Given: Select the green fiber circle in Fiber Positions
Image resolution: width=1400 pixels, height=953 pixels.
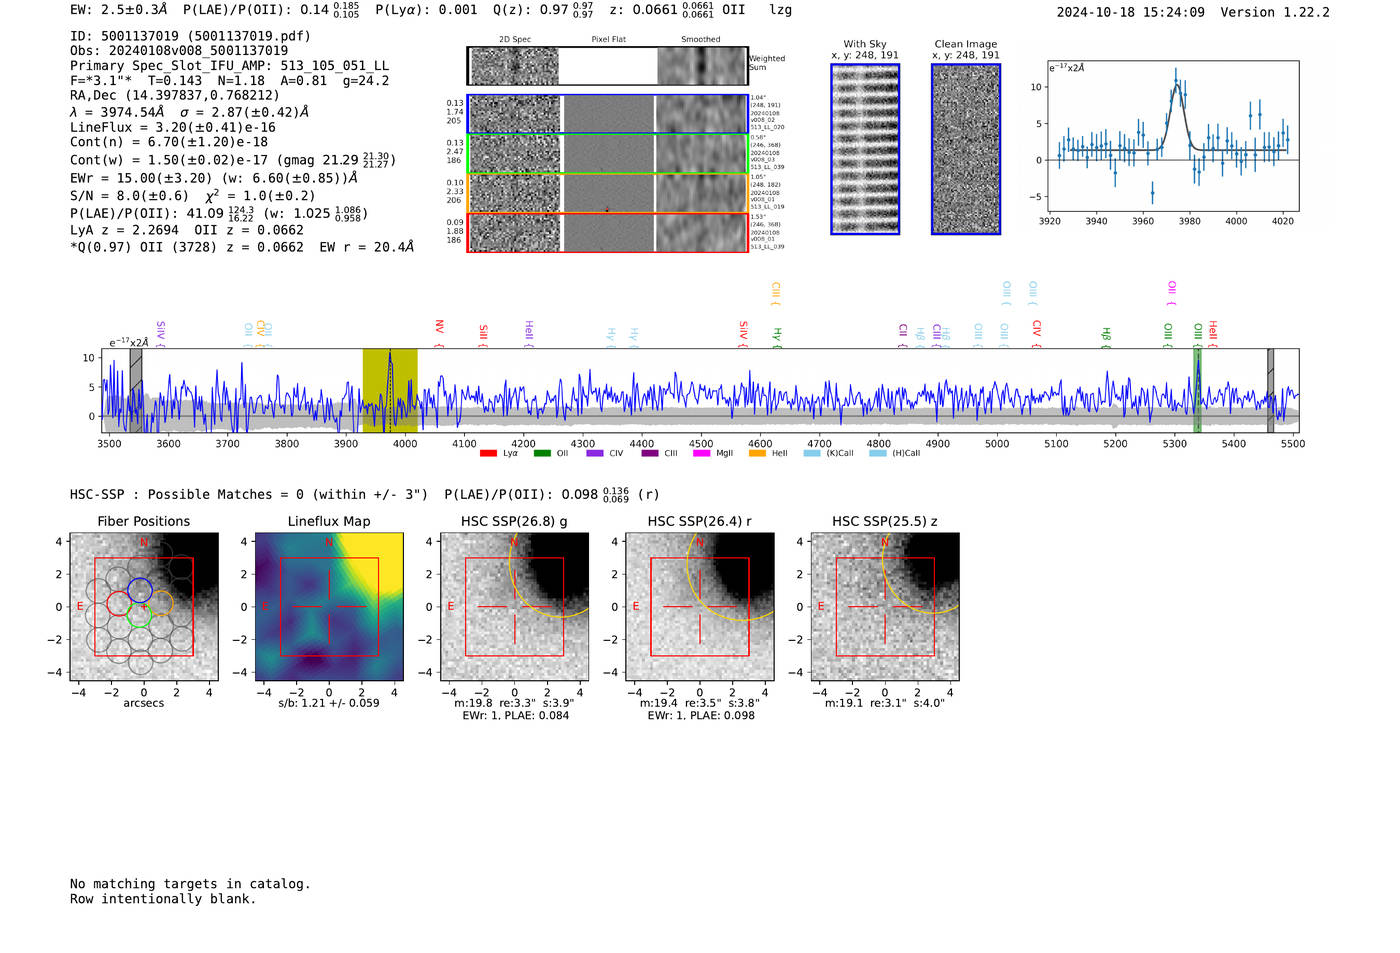Looking at the screenshot, I should click(x=139, y=615).
